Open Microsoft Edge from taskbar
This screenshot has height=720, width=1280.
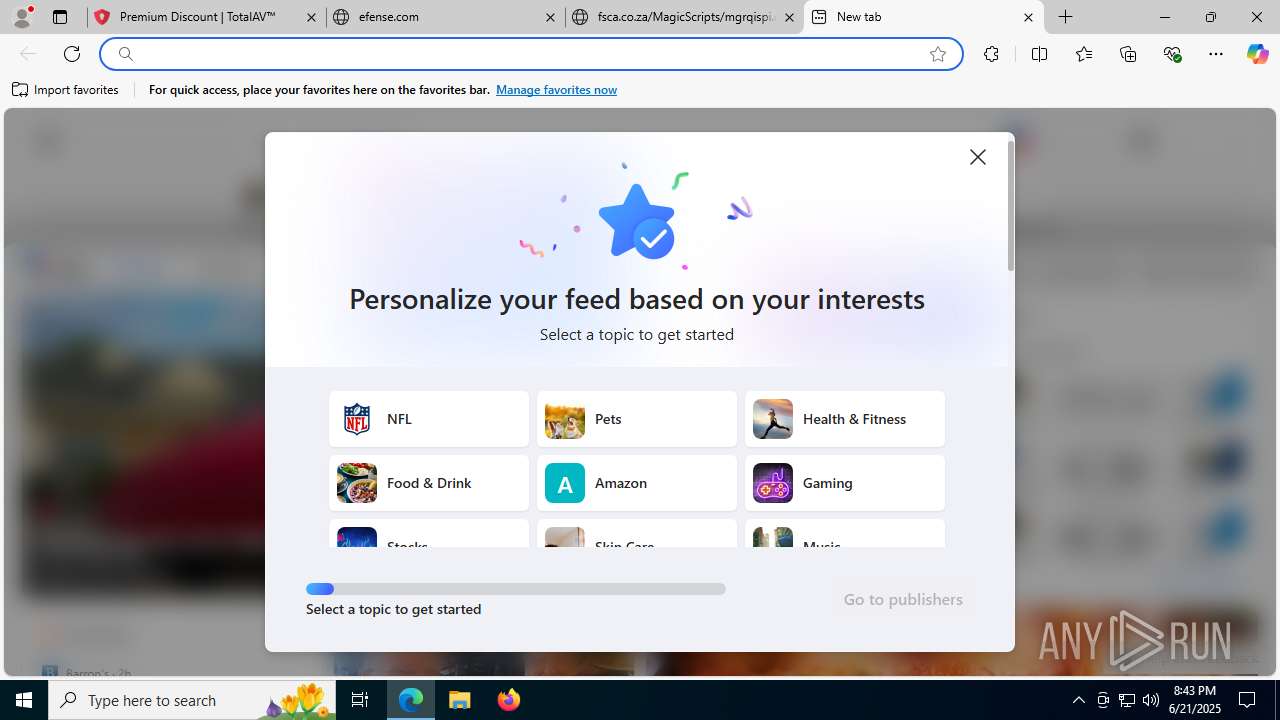click(411, 700)
